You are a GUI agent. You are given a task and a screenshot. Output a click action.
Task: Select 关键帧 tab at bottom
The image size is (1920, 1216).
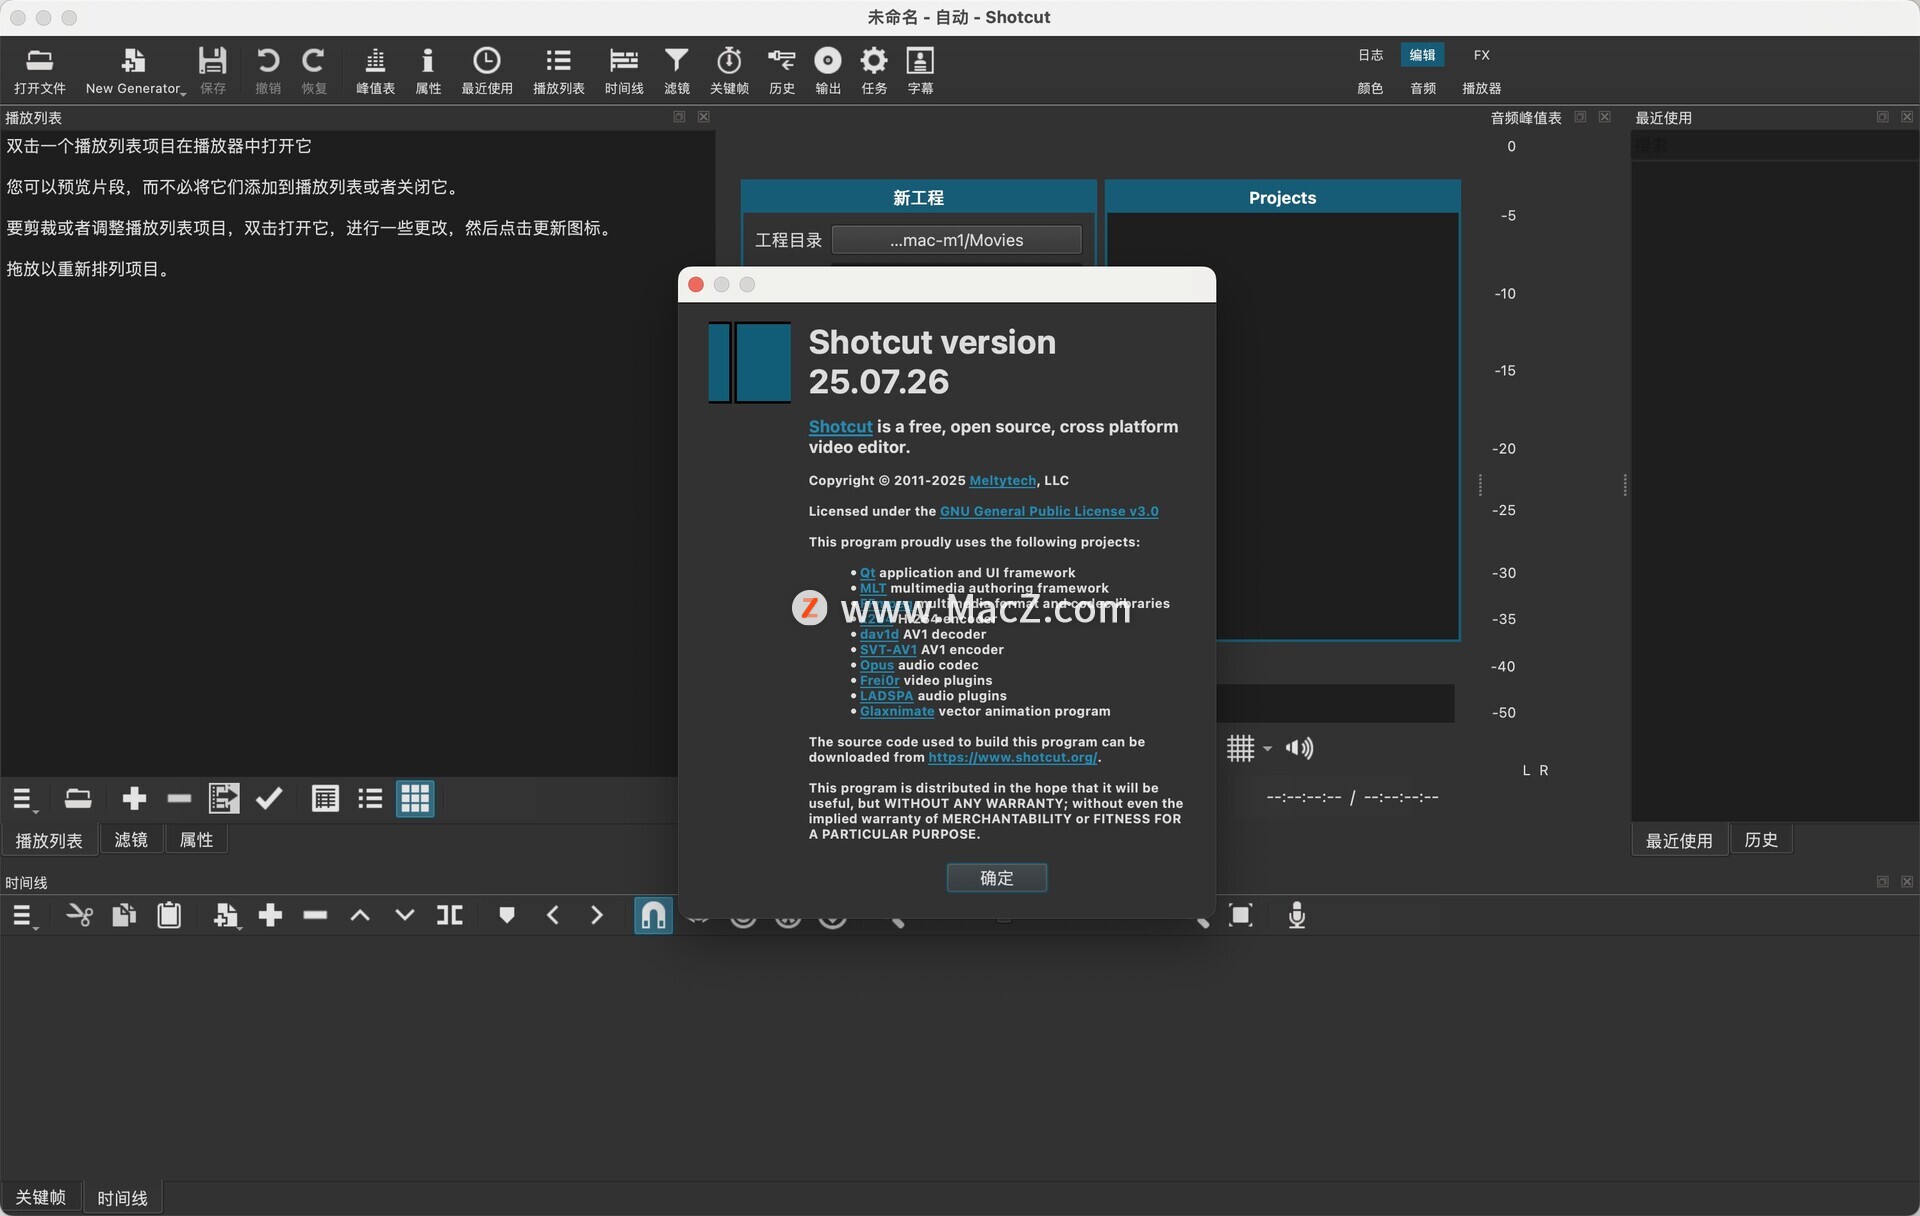click(40, 1197)
